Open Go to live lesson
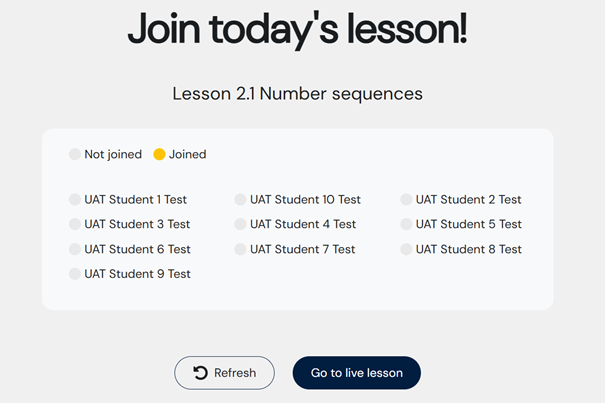This screenshot has height=403, width=605. [x=356, y=373]
